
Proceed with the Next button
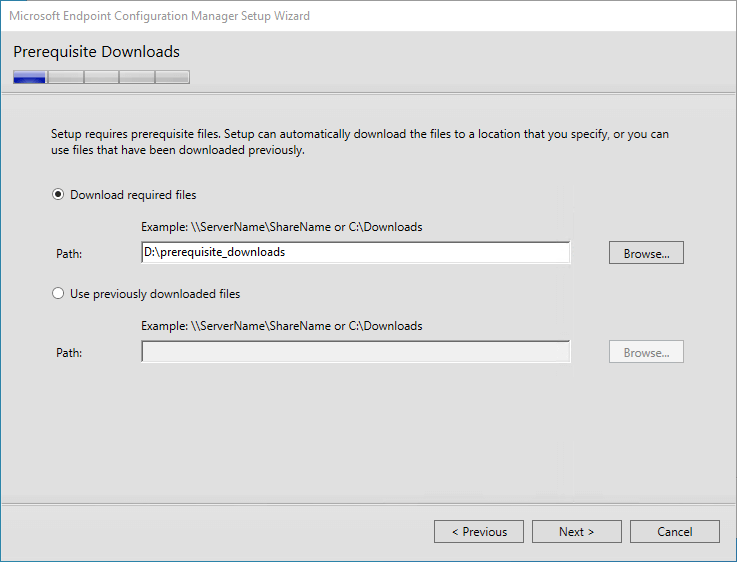click(577, 531)
